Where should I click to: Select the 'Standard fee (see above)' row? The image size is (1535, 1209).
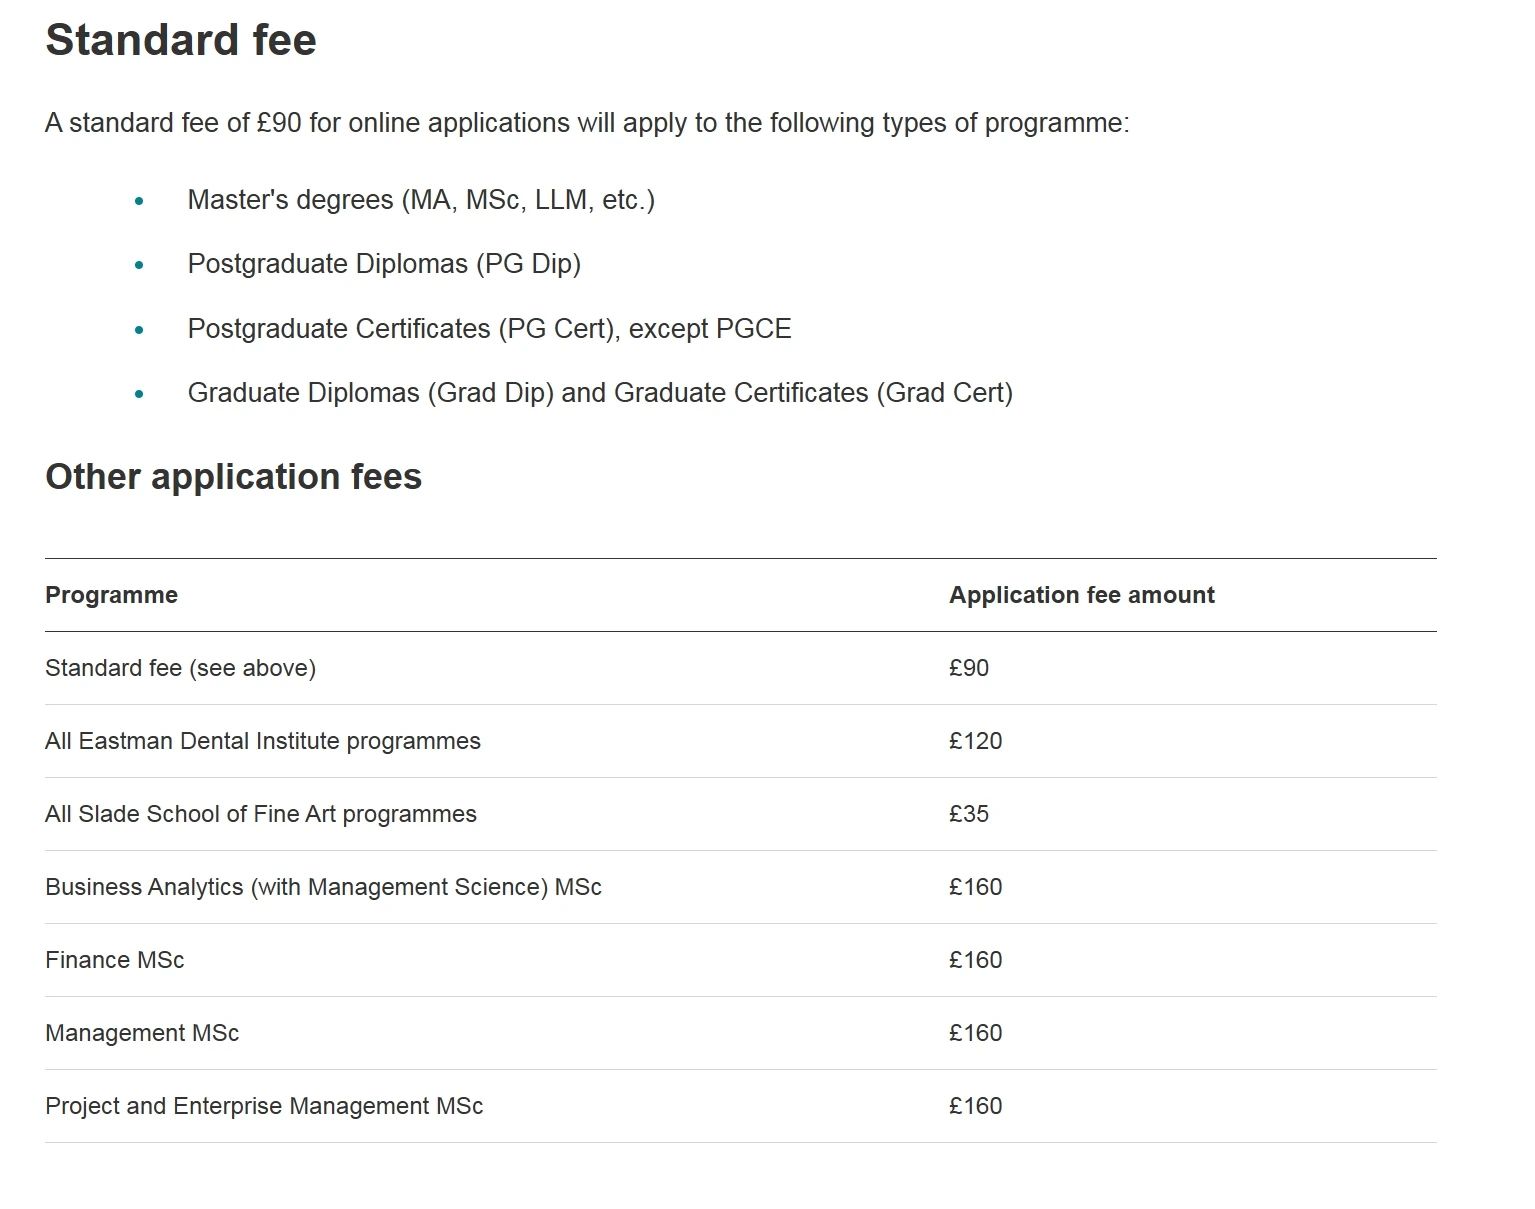741,668
